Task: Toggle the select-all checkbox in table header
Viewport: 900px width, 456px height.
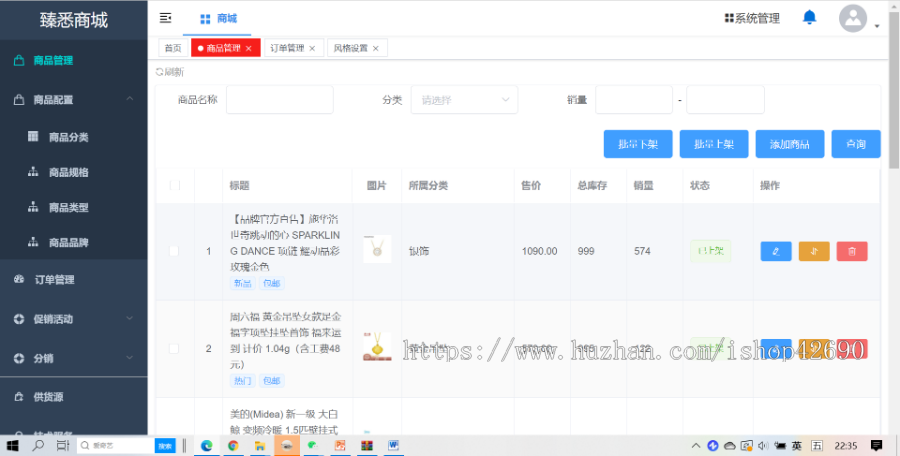Action: [175, 186]
